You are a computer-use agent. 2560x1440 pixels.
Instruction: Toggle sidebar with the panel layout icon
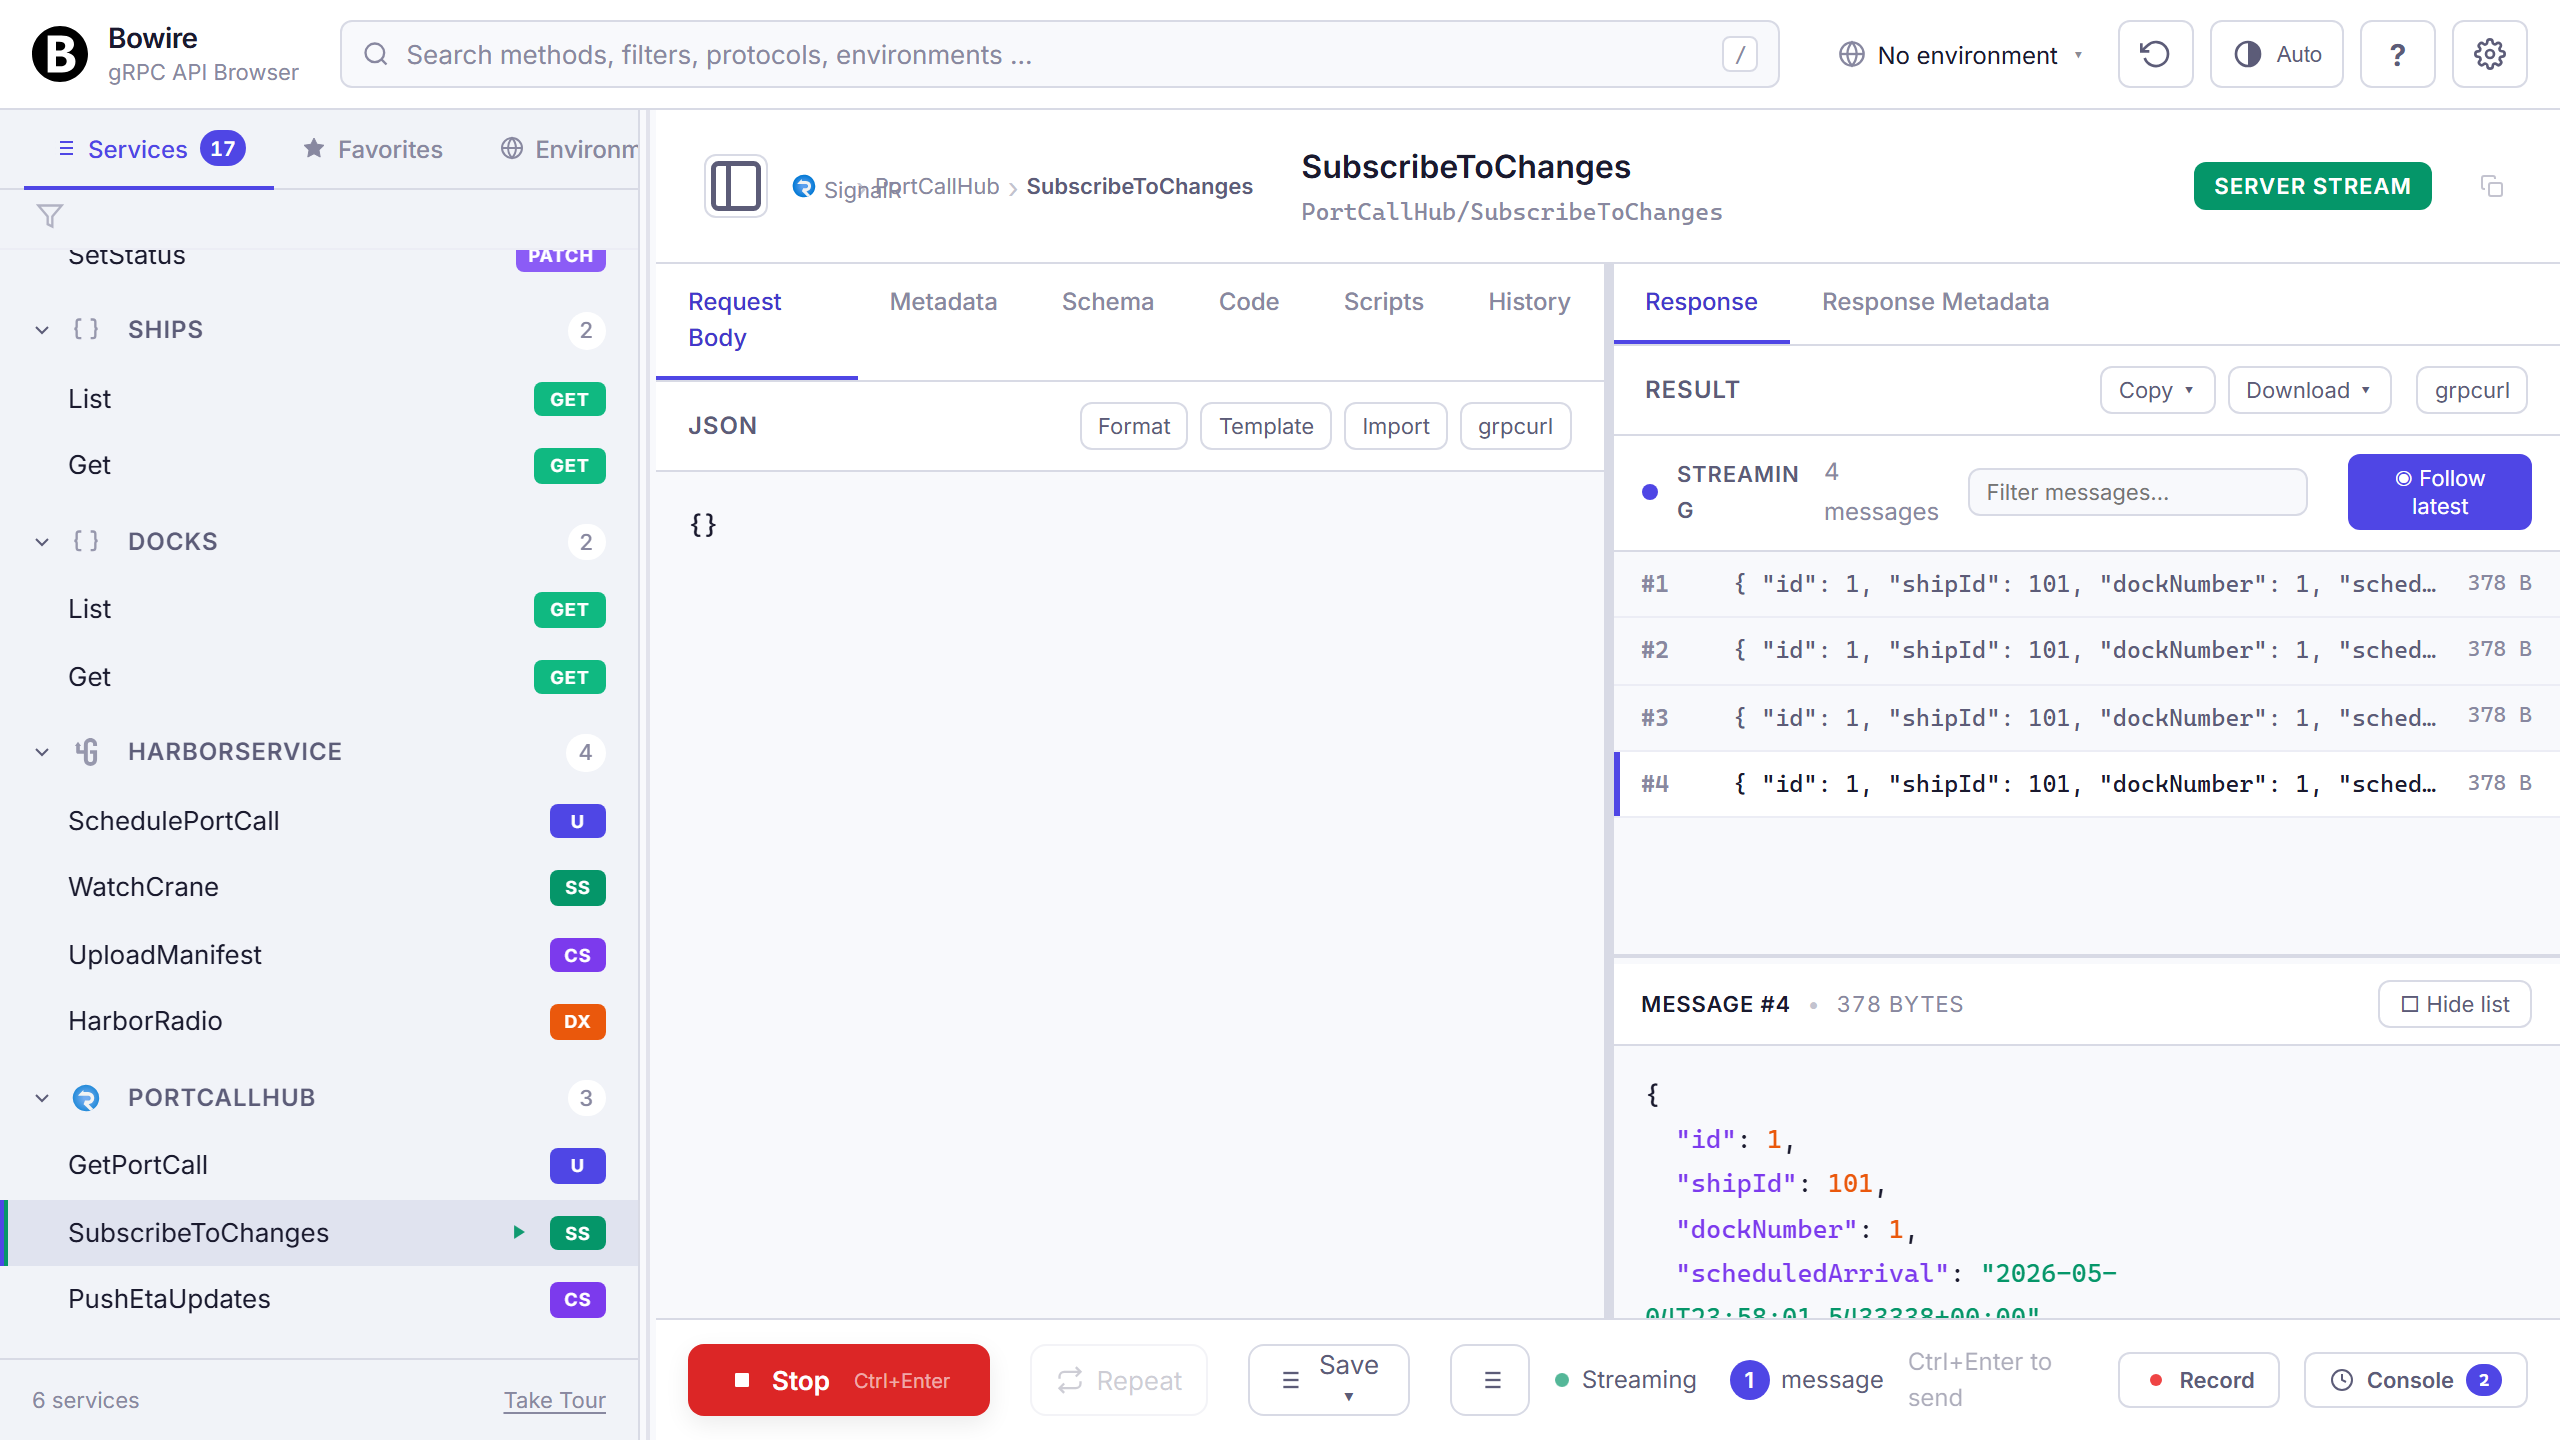736,186
